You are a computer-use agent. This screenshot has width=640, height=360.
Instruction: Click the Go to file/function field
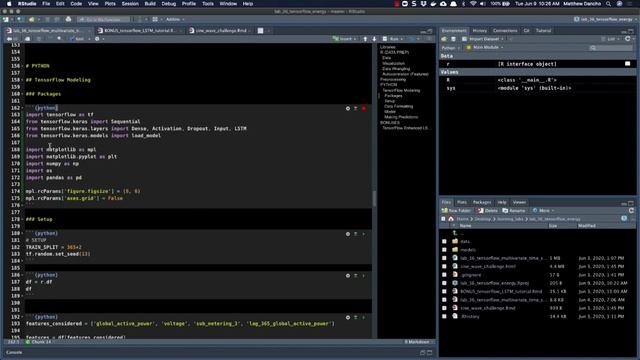tap(104, 19)
